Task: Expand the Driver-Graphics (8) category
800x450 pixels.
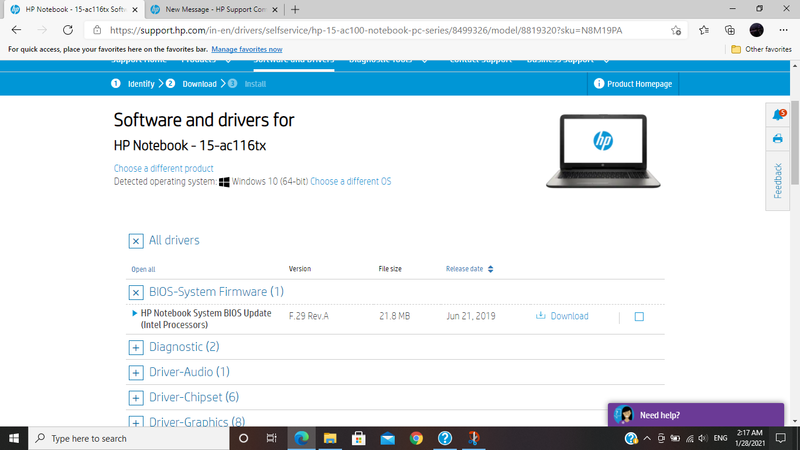Action: (136, 422)
